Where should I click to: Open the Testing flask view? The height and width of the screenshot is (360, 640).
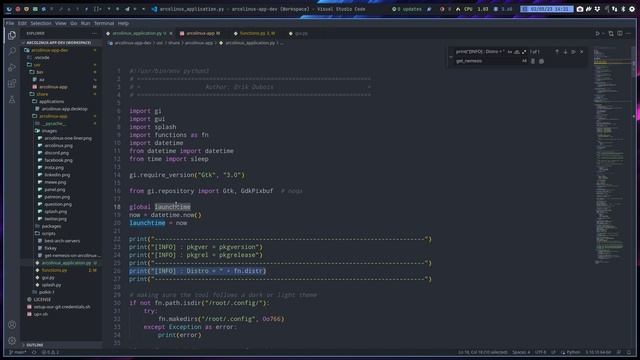coord(12,99)
